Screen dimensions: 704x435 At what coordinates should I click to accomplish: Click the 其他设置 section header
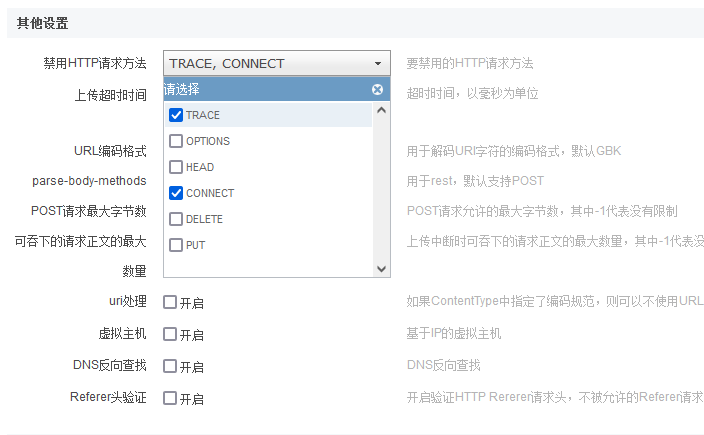coord(43,23)
